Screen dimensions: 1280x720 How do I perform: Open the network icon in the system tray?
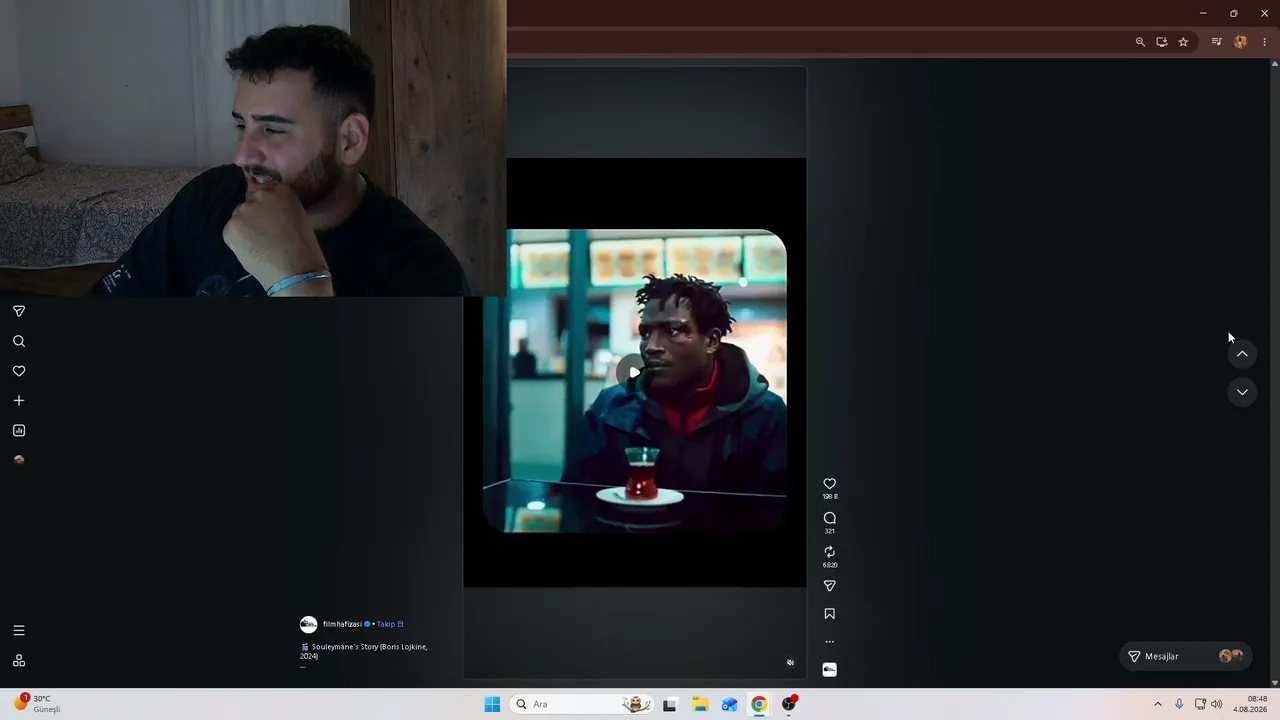pyautogui.click(x=1200, y=704)
